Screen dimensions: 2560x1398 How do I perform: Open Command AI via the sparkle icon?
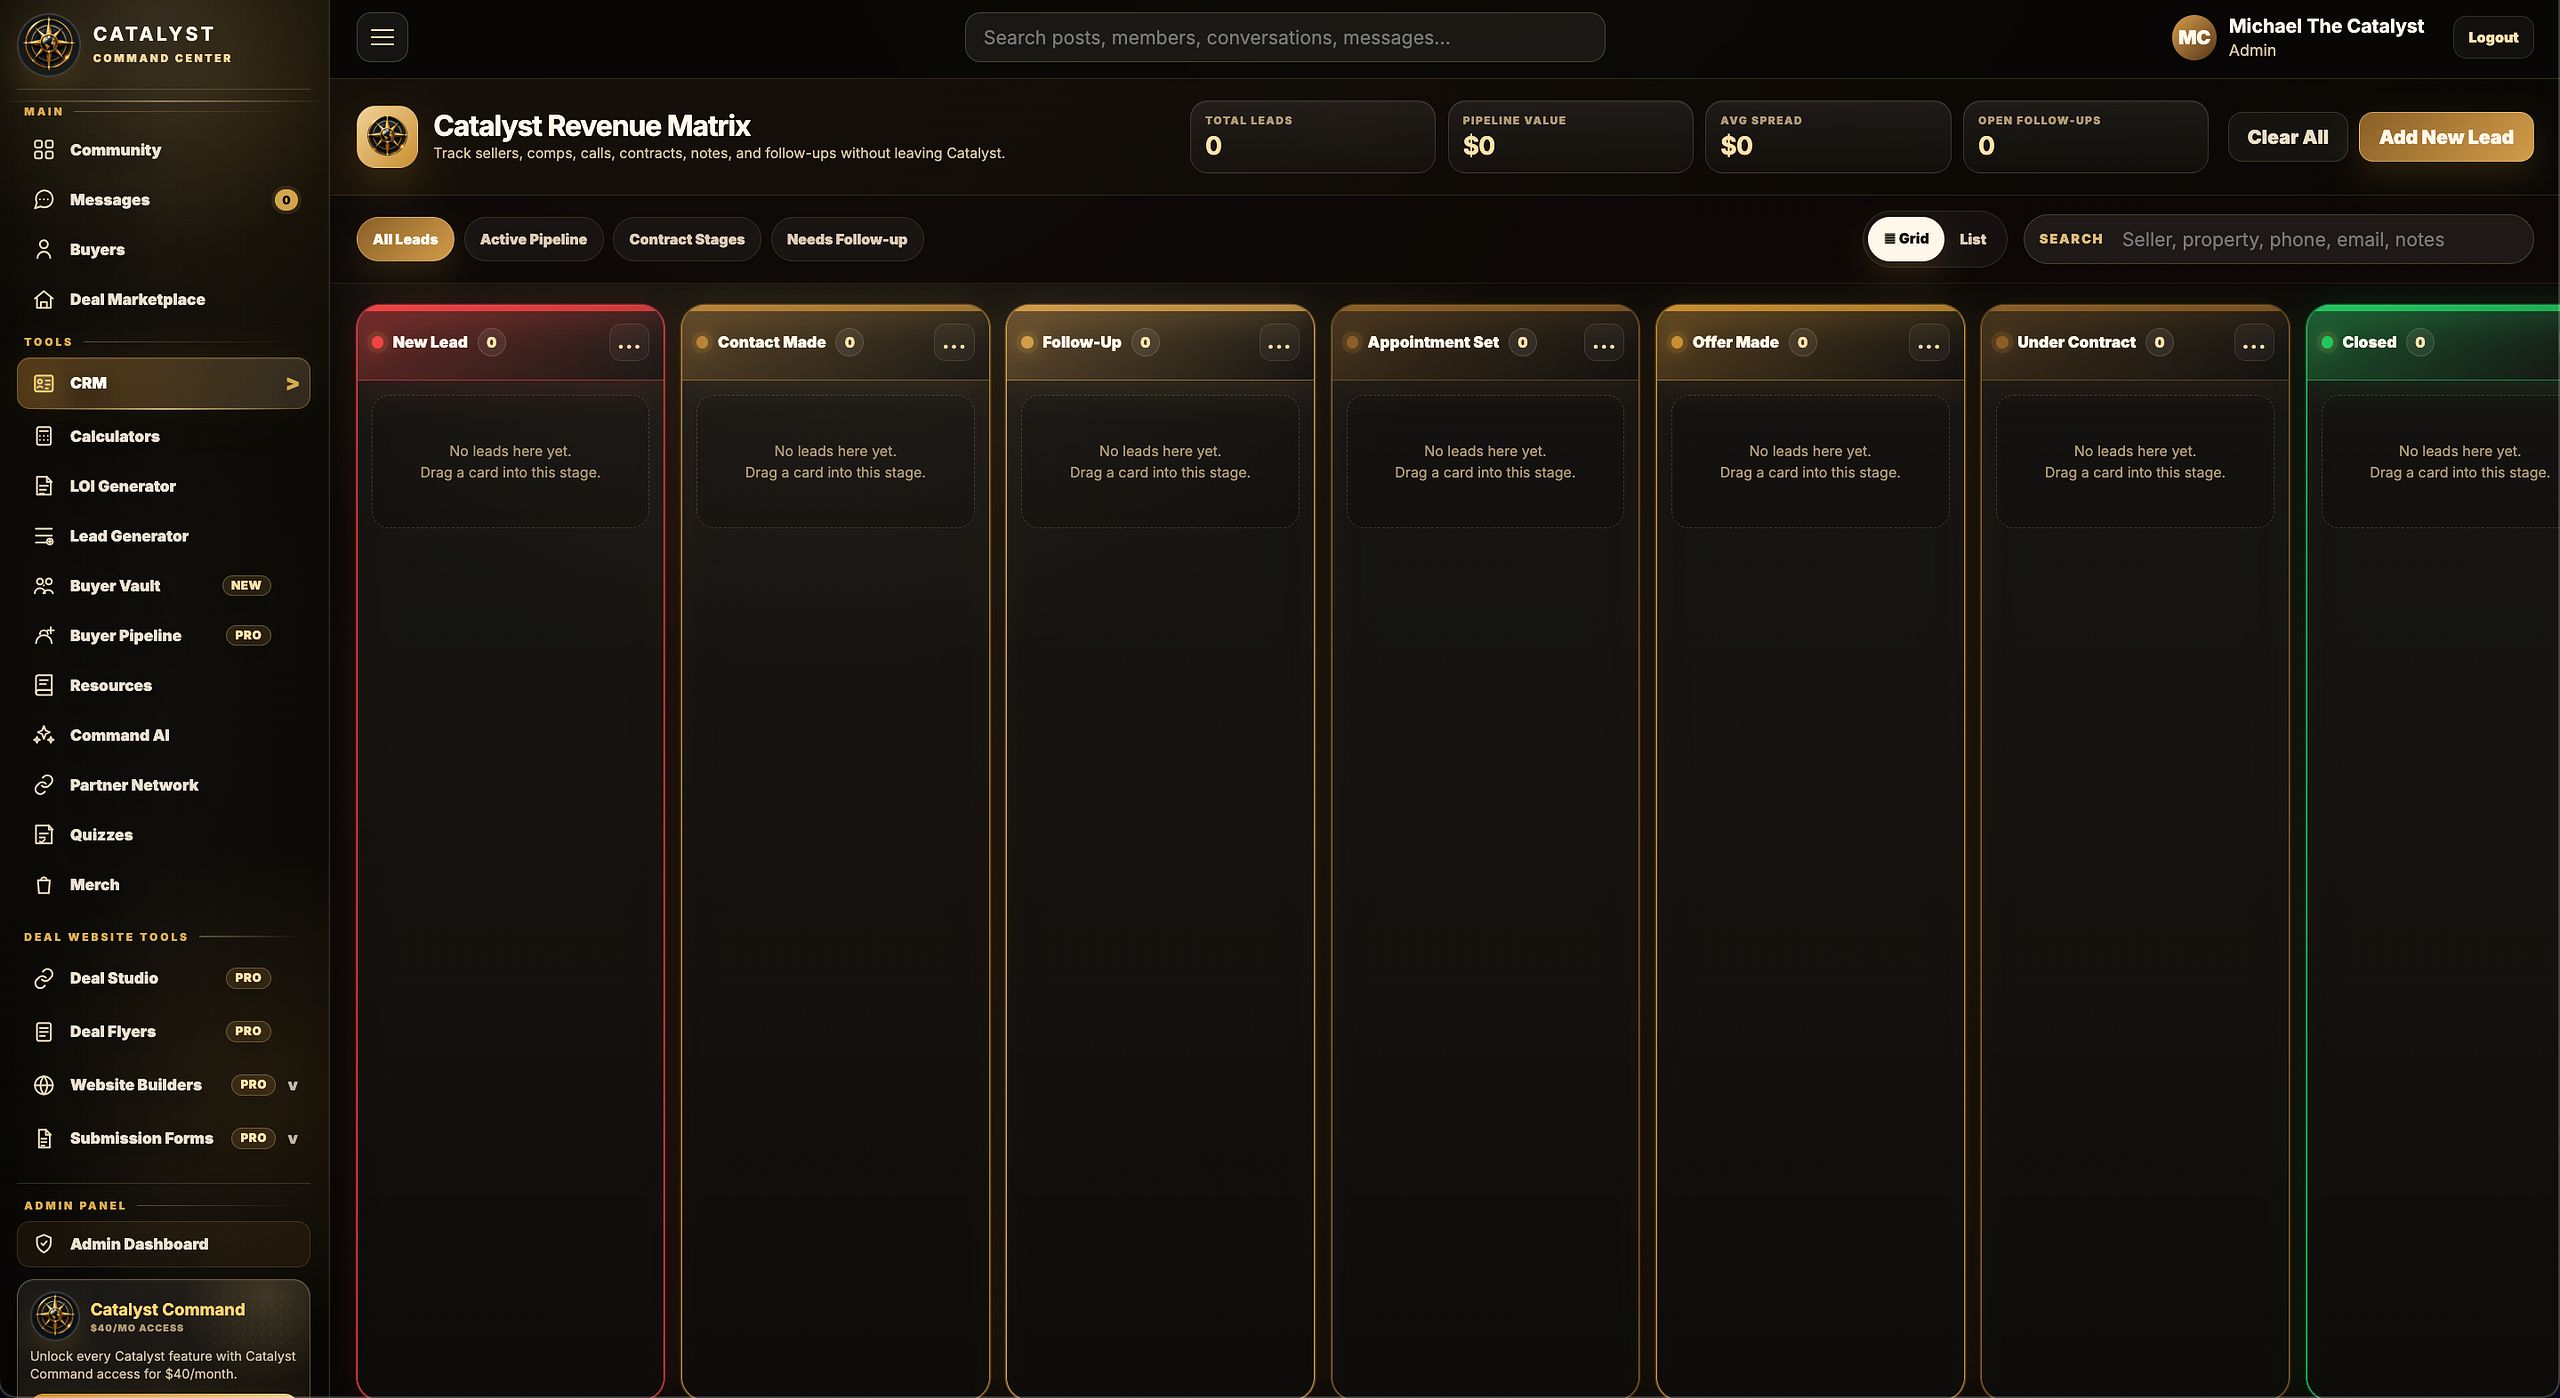43,735
